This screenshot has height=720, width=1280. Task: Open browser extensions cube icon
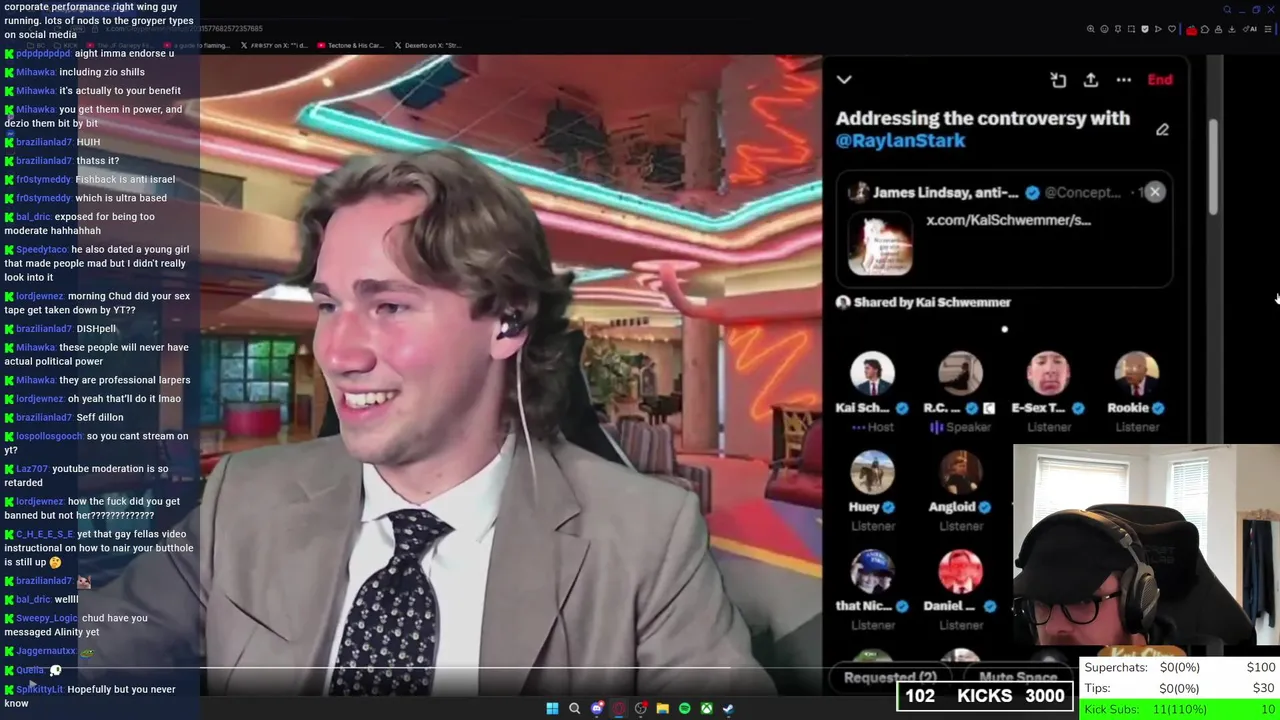1205,29
